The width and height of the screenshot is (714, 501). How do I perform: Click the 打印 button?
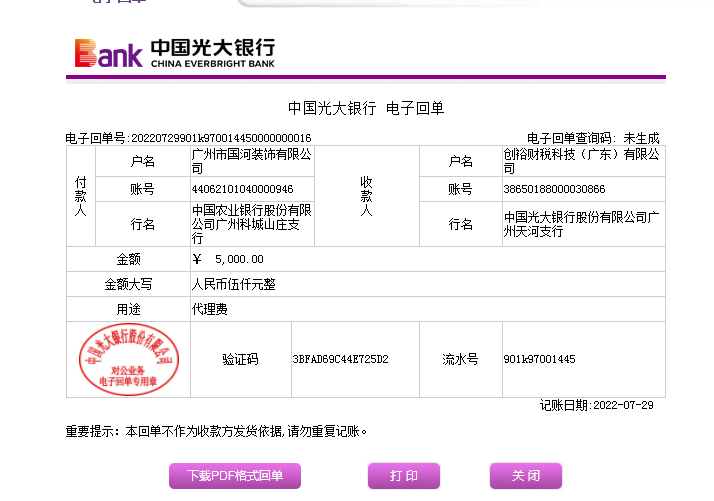(404, 475)
